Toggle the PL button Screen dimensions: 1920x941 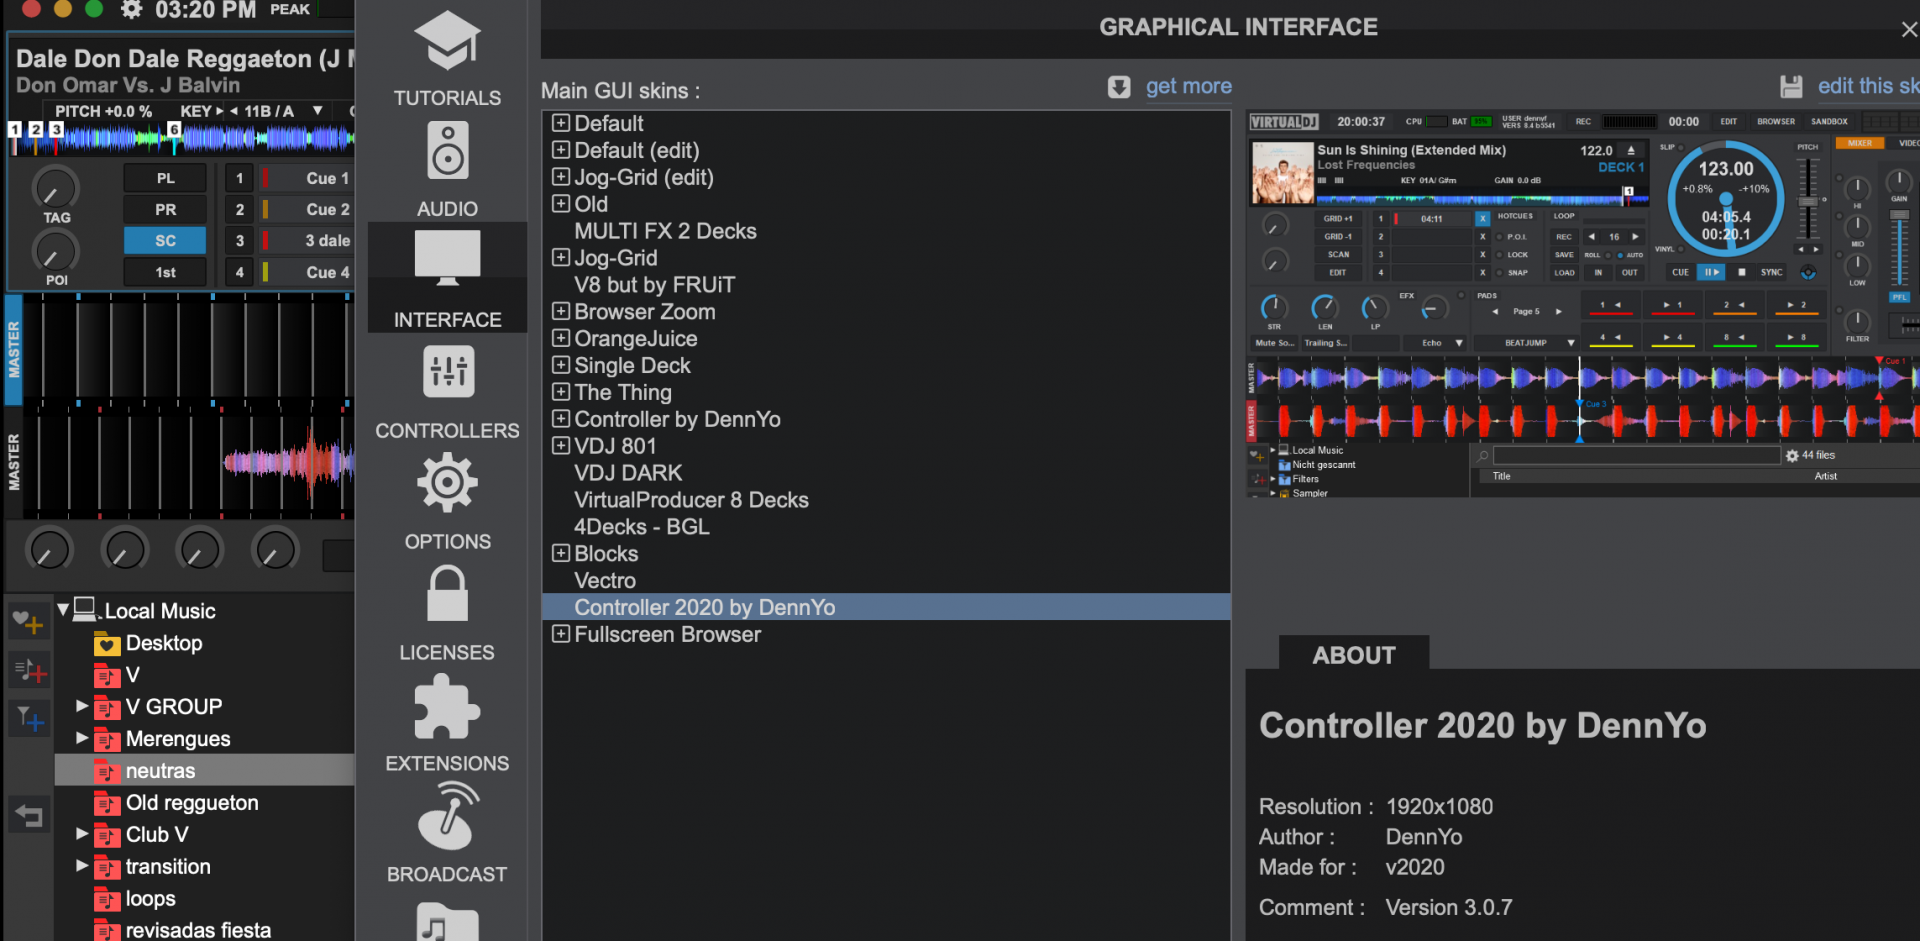click(165, 178)
